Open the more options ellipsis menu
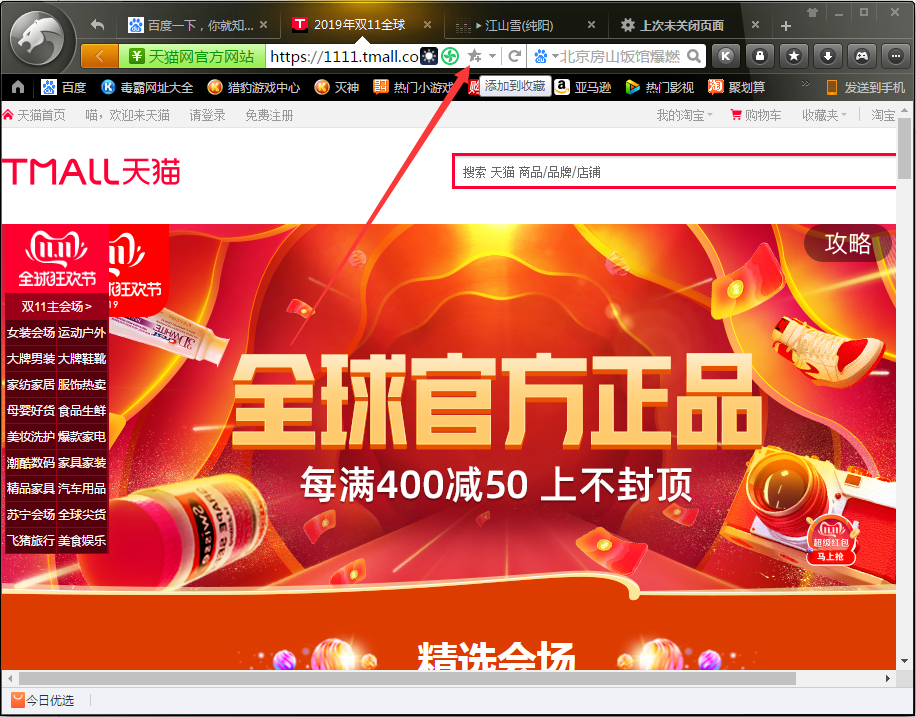916x717 pixels. click(895, 57)
